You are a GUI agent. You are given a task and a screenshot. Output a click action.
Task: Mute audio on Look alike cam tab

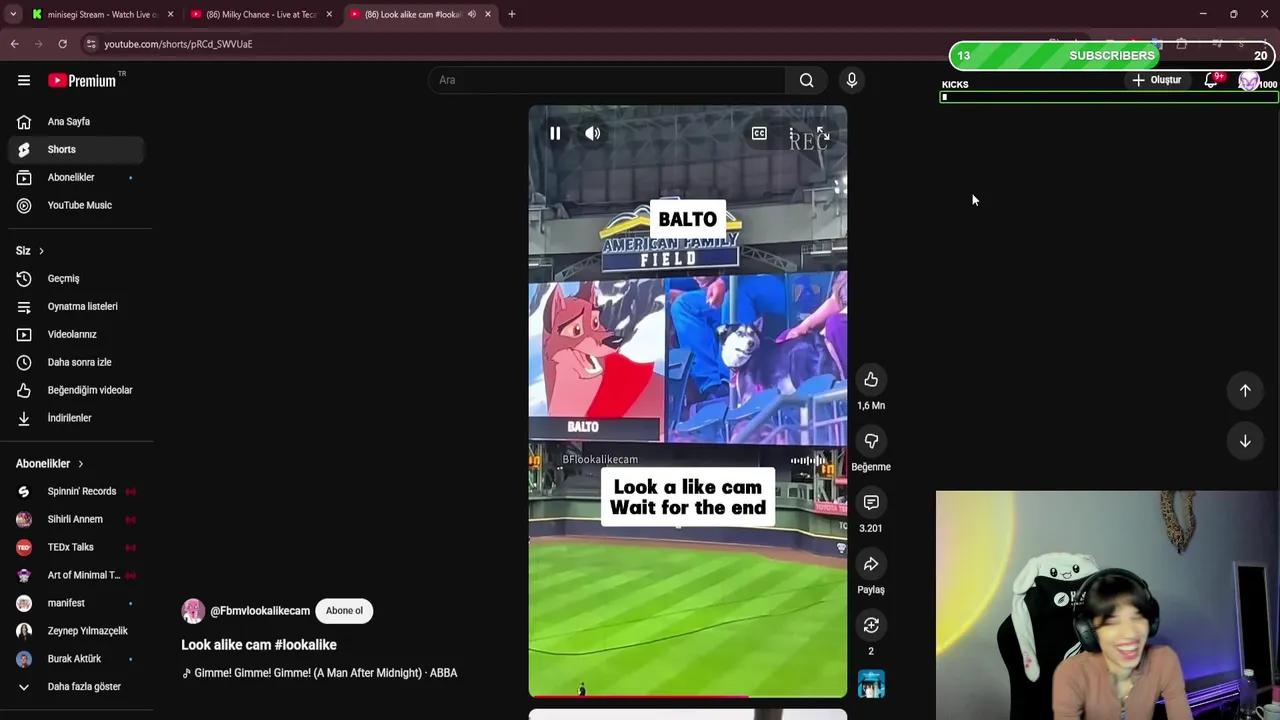[x=472, y=14]
